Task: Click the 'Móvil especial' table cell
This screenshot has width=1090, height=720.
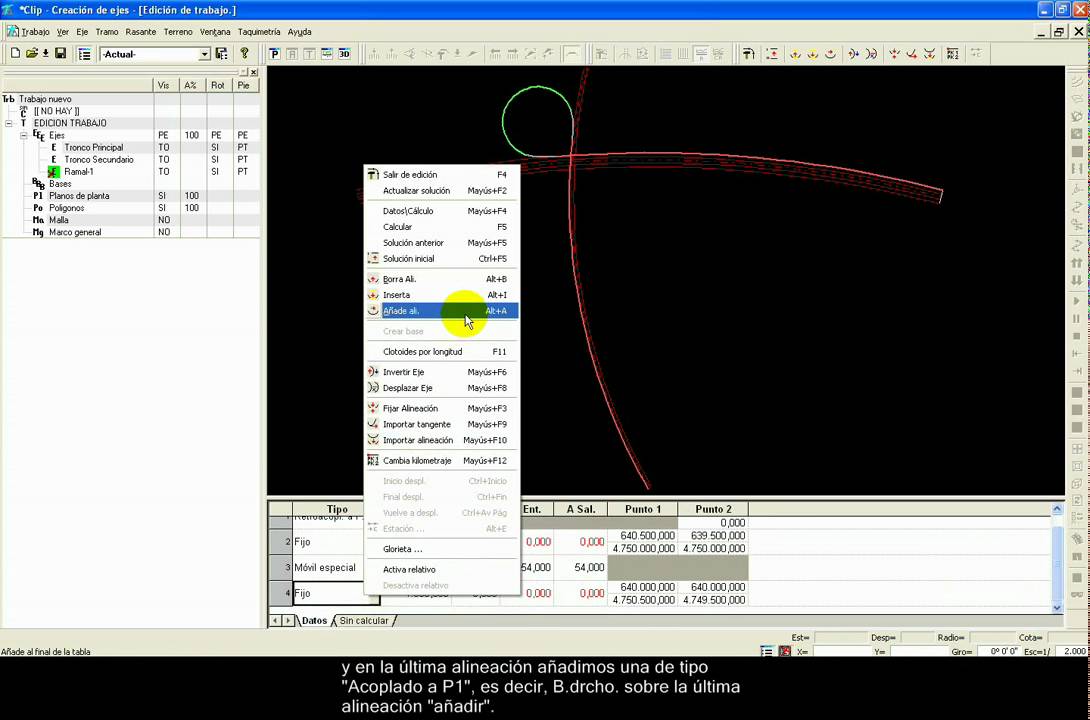Action: [x=328, y=568]
